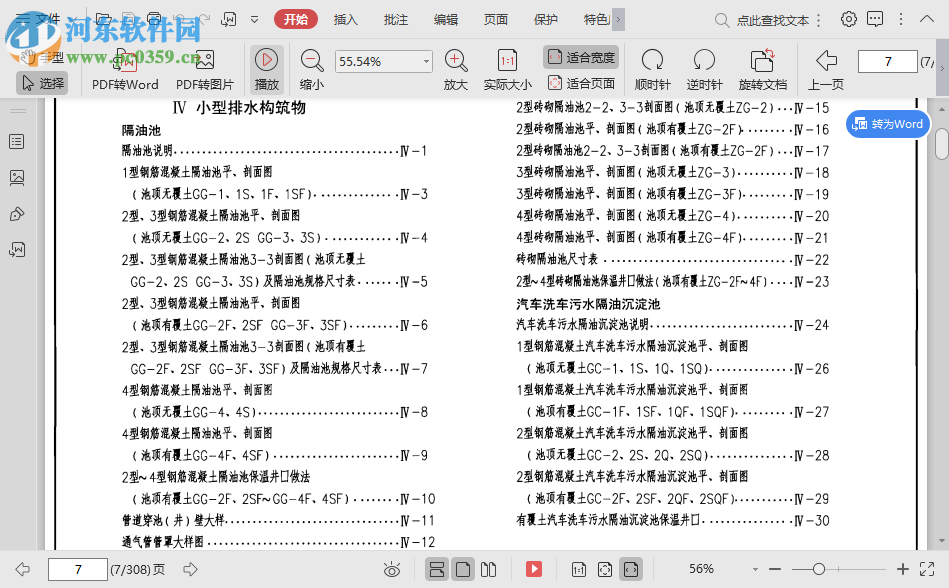Rotate the document clockwise with 顺时针

(x=652, y=68)
